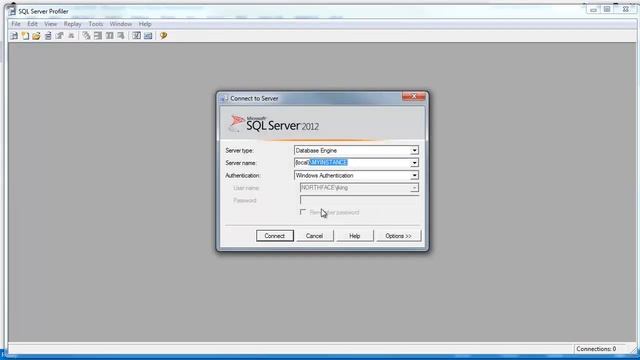Click the SQL Server Profiler title bar icon
This screenshot has height=360, width=640.
(x=12, y=11)
